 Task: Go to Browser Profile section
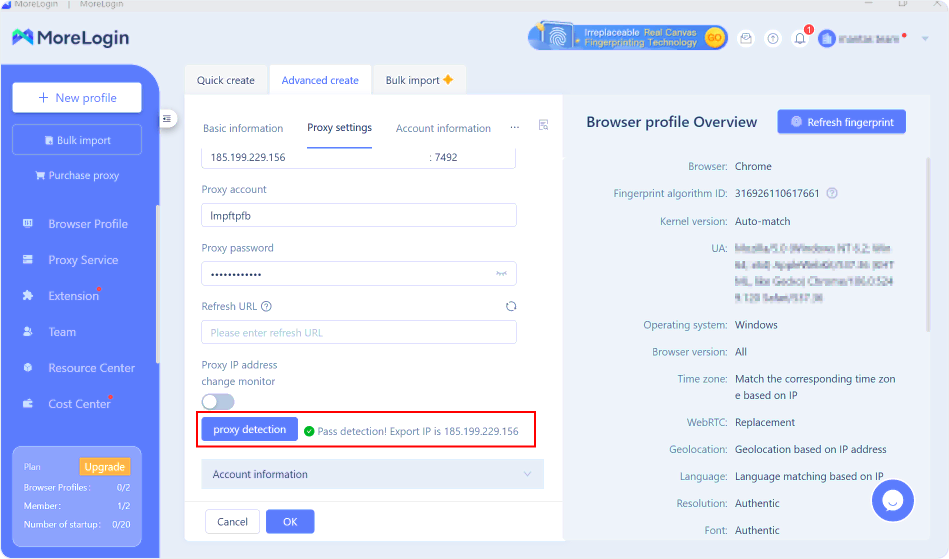[88, 224]
